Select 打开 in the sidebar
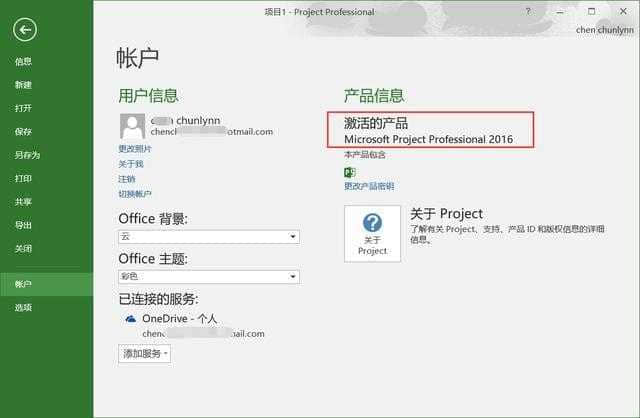 [x=23, y=108]
